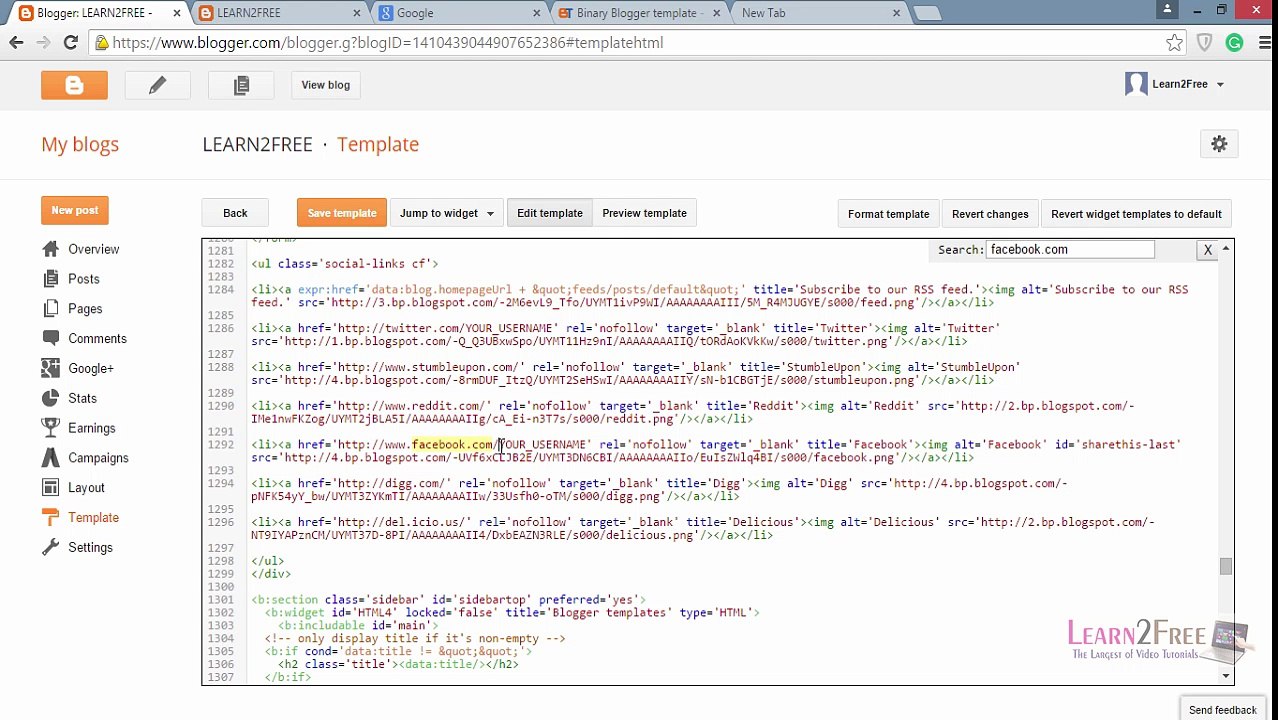Click the facebook.com search field
The width and height of the screenshot is (1278, 720).
pos(1069,250)
